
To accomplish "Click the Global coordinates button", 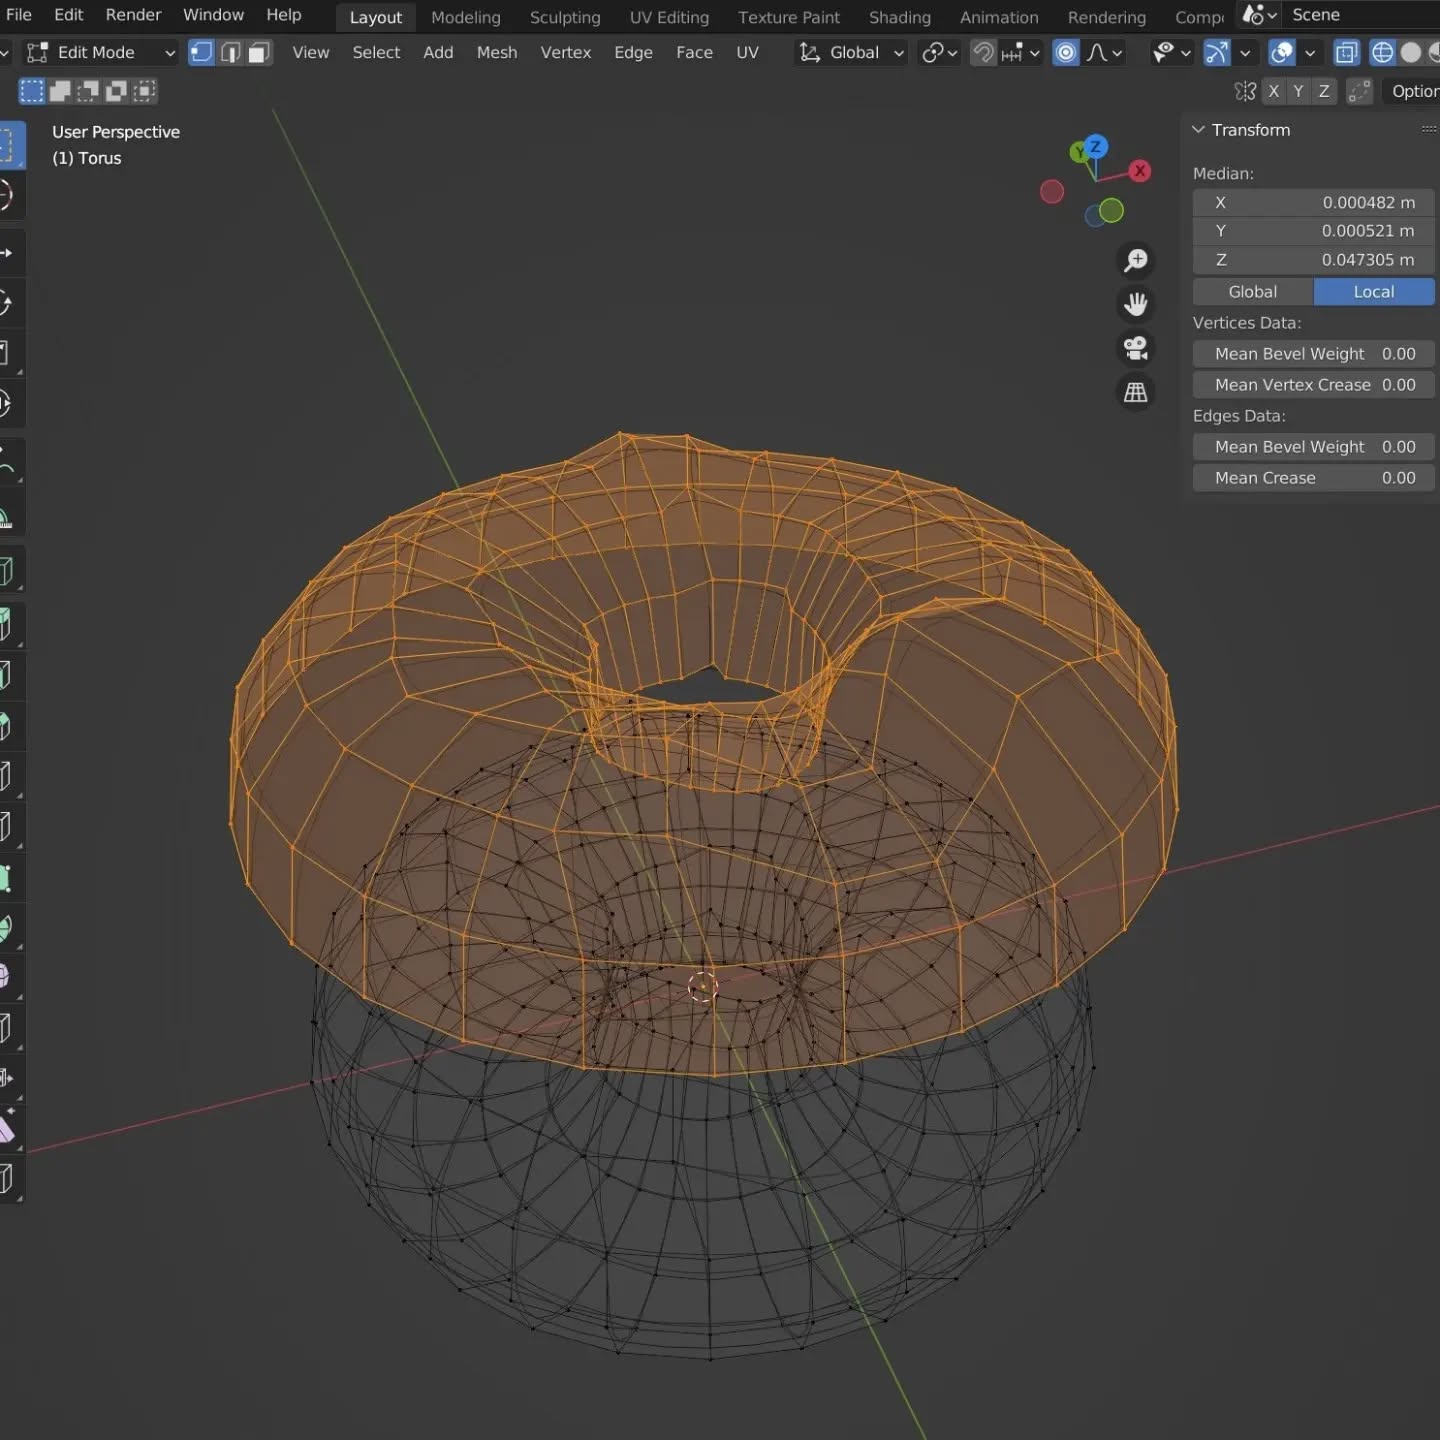I will point(1252,292).
